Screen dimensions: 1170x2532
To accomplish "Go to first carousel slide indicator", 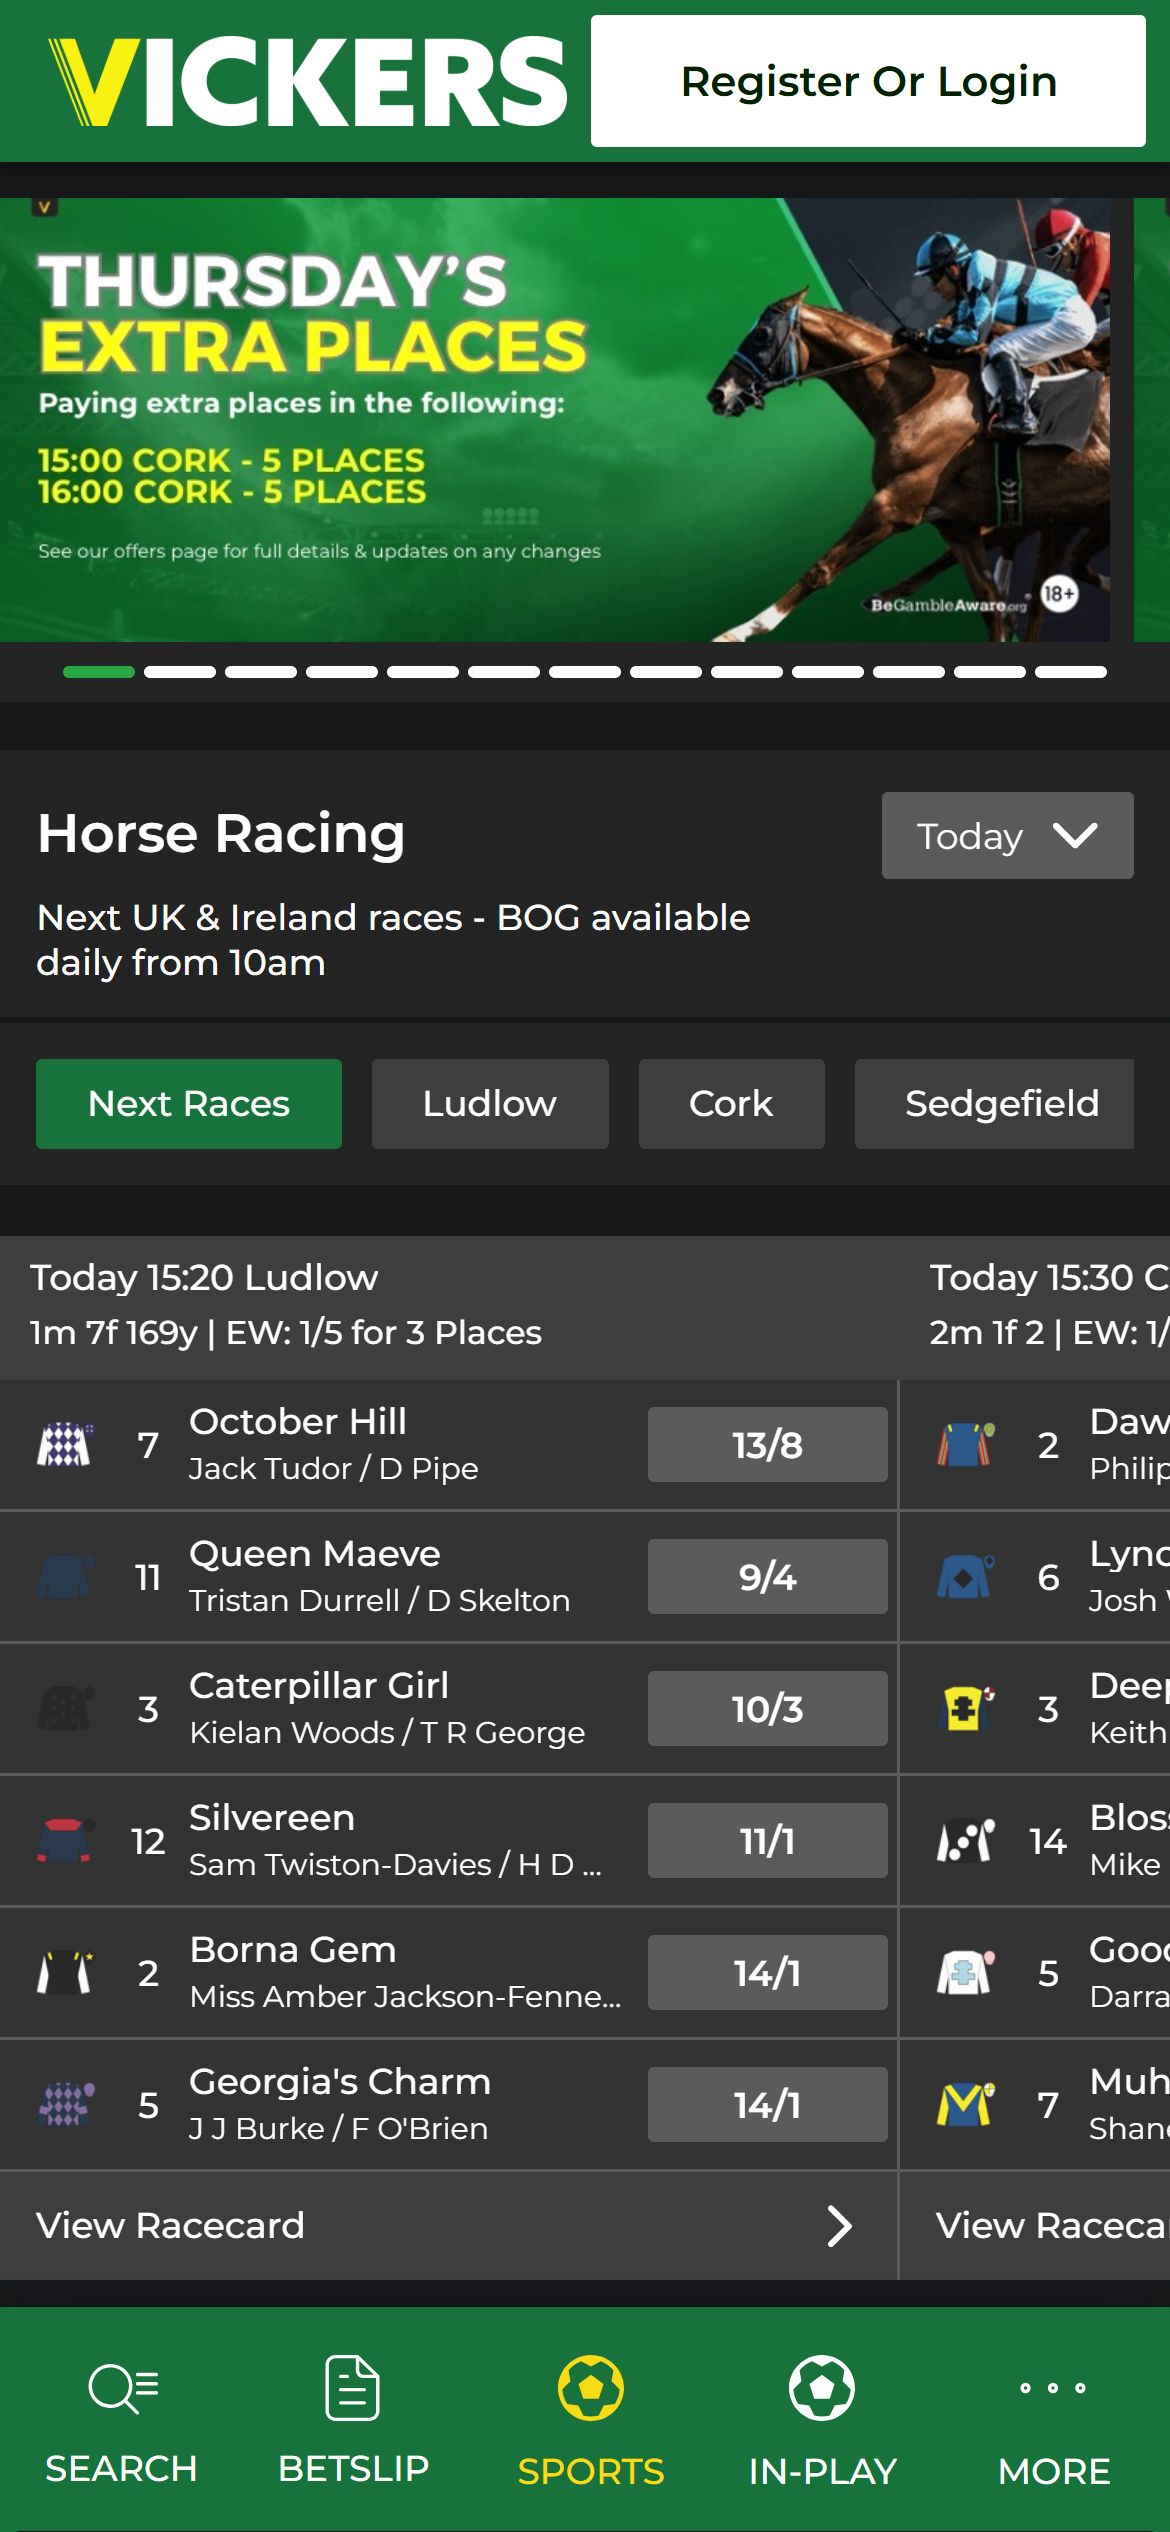I will click(99, 672).
